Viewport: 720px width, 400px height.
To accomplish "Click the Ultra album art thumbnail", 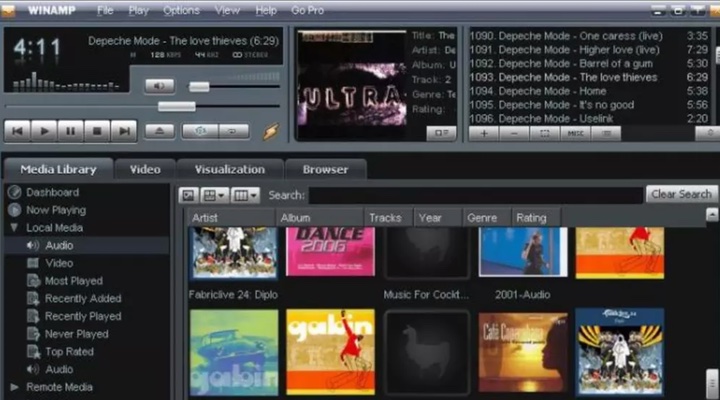I will tap(351, 78).
